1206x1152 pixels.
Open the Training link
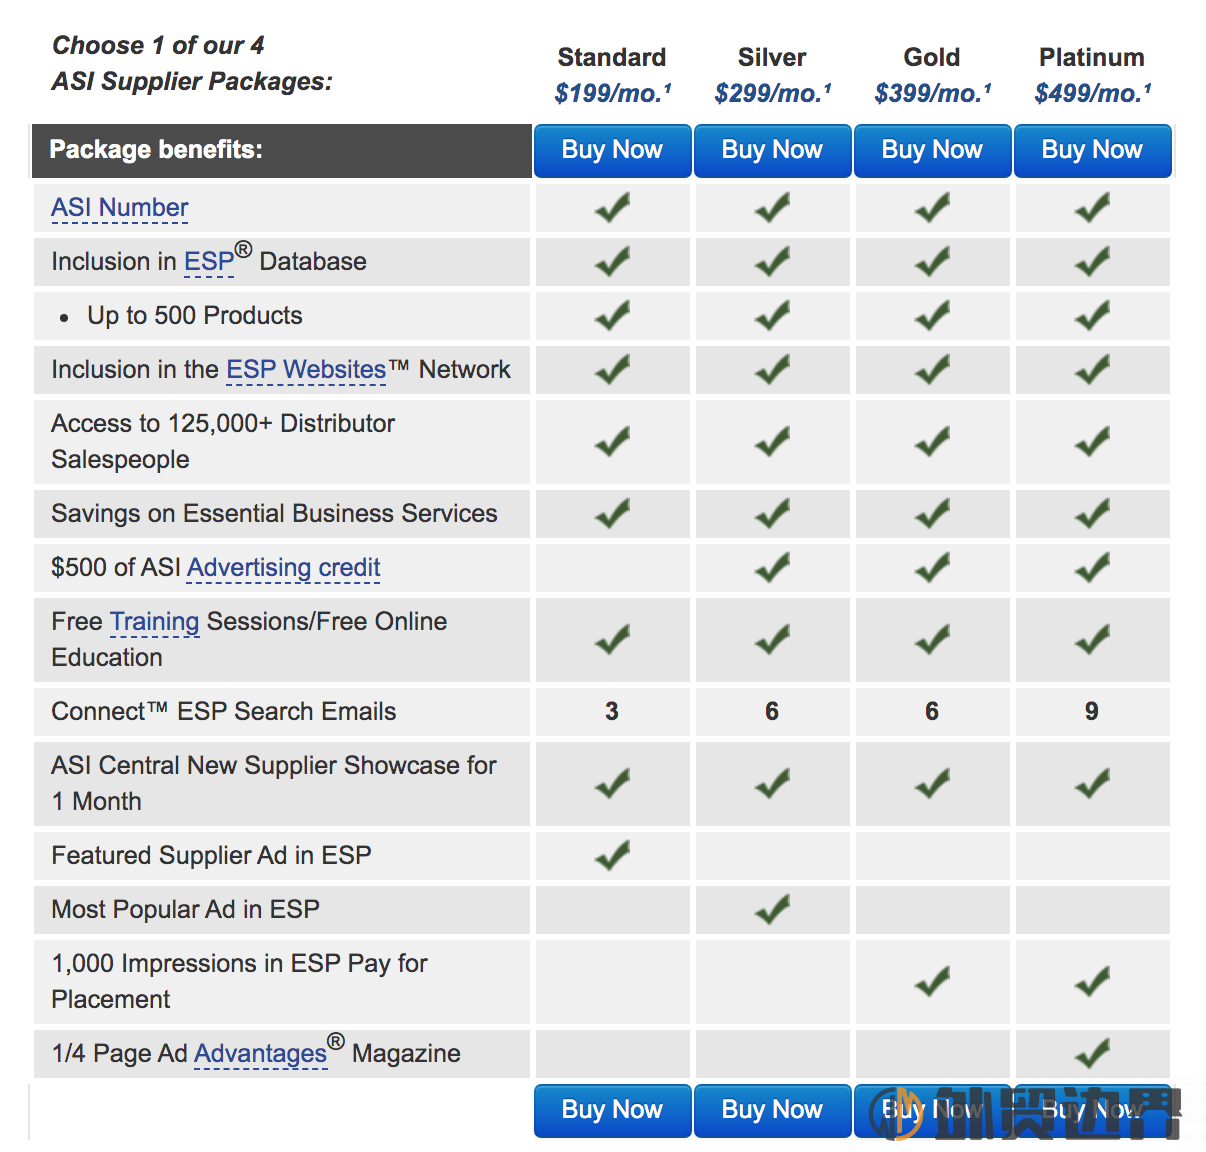[154, 622]
